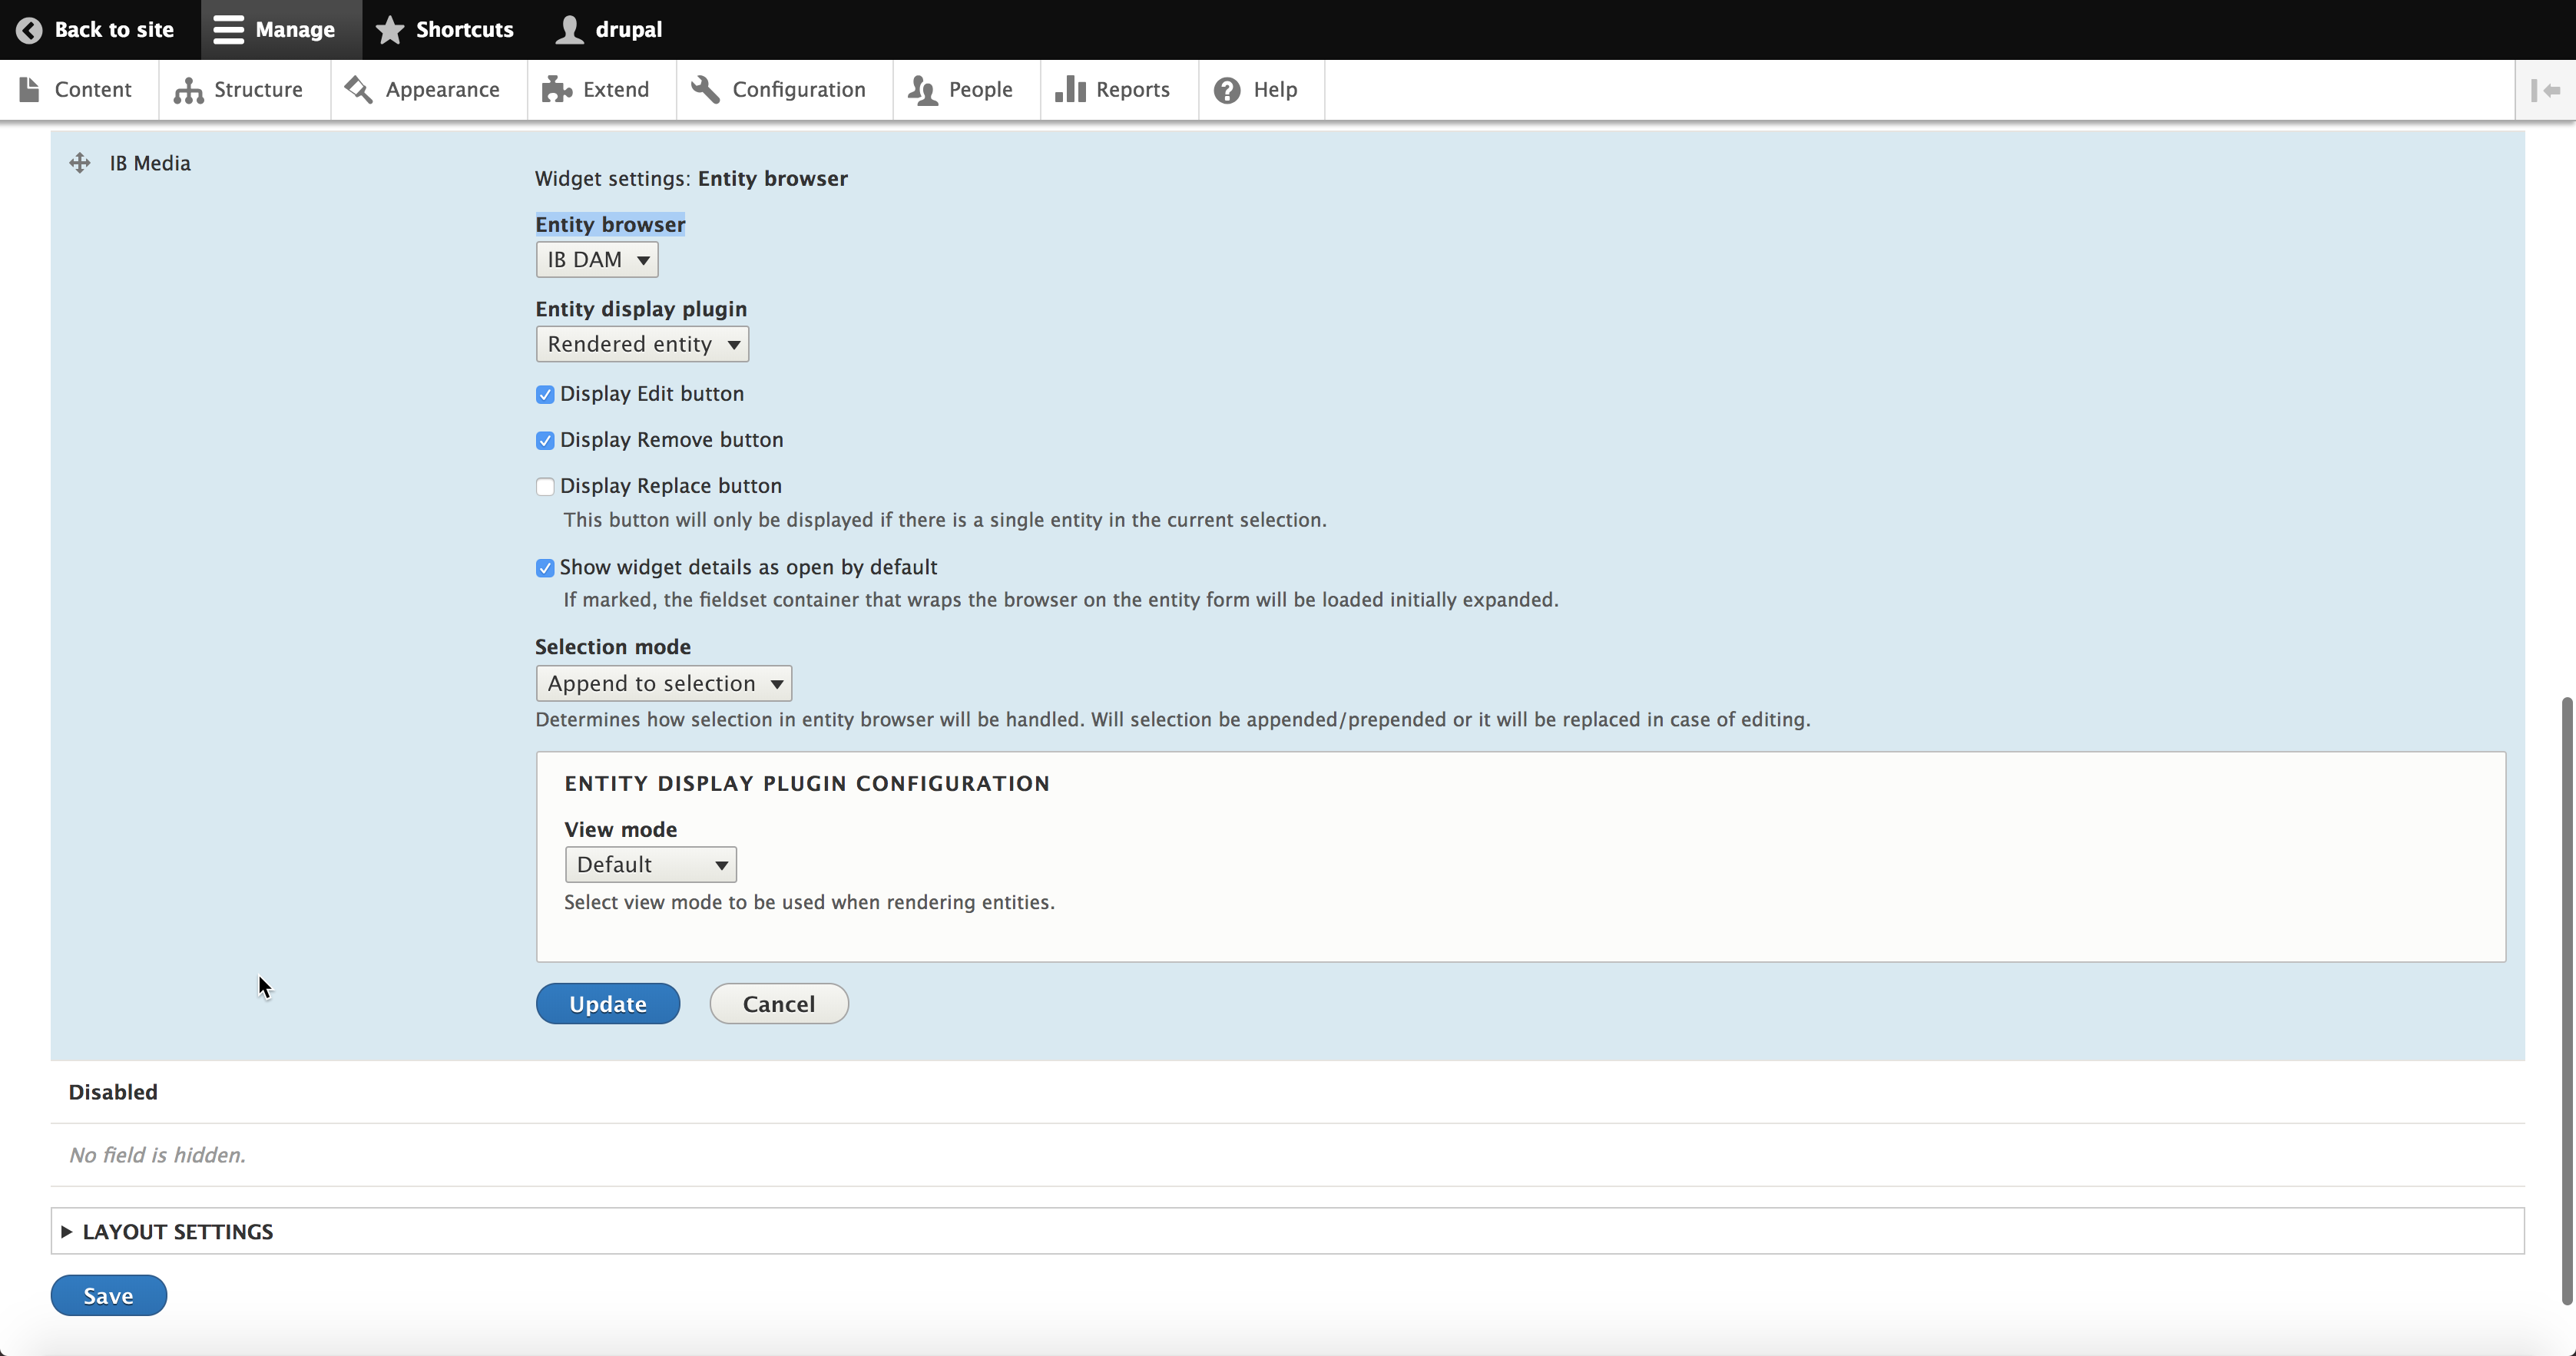Expand the Layout Settings section
2576x1356 pixels.
pos(177,1232)
